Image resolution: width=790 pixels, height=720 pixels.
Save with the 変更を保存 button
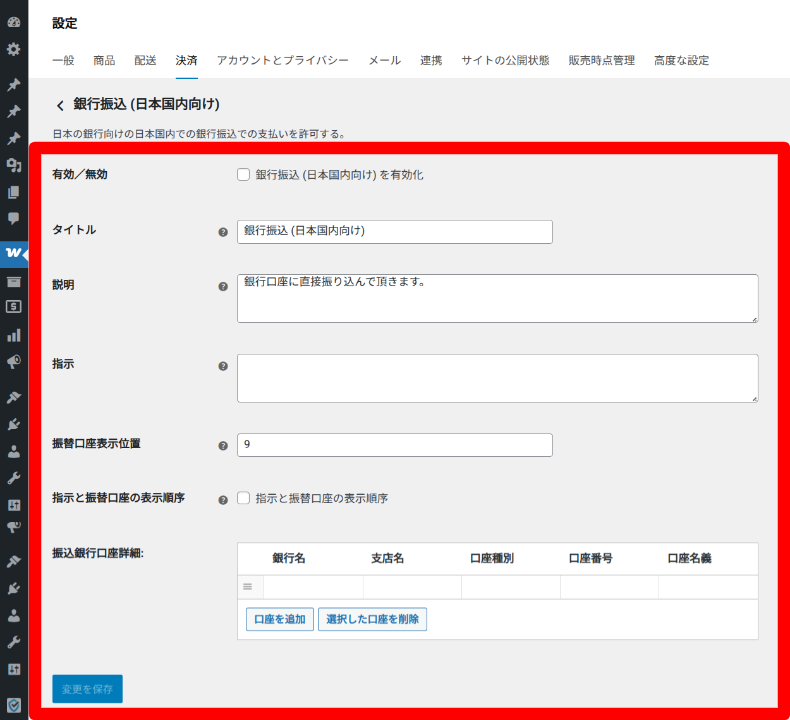88,689
